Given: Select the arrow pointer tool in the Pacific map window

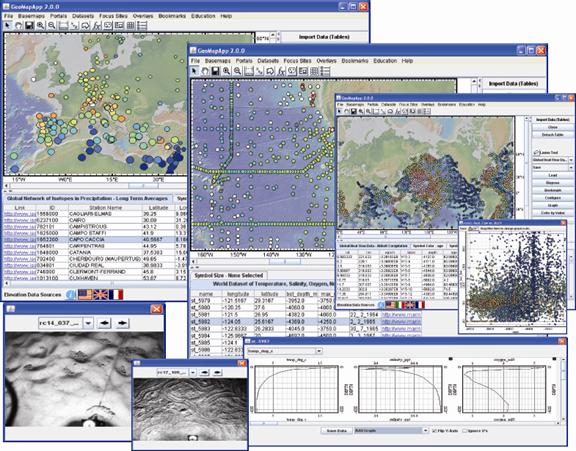Looking at the screenshot, I should (194, 71).
